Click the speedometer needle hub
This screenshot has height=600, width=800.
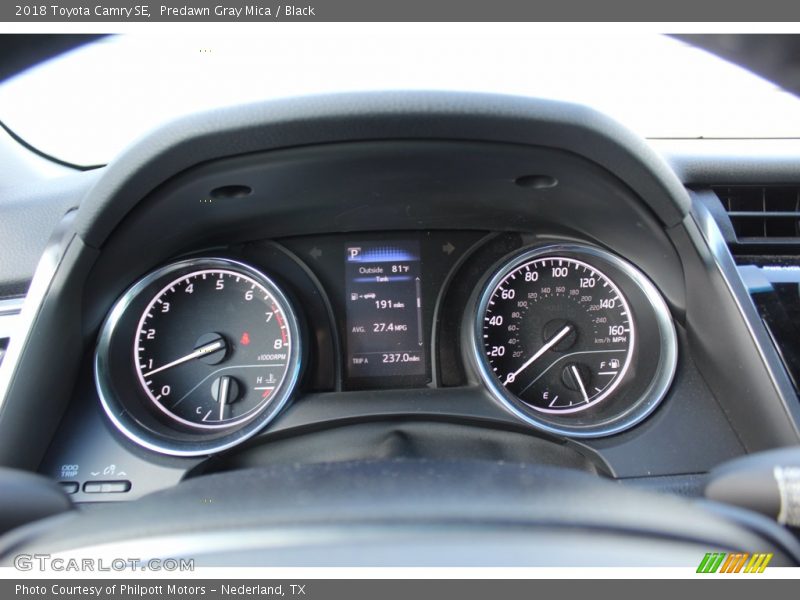click(560, 335)
